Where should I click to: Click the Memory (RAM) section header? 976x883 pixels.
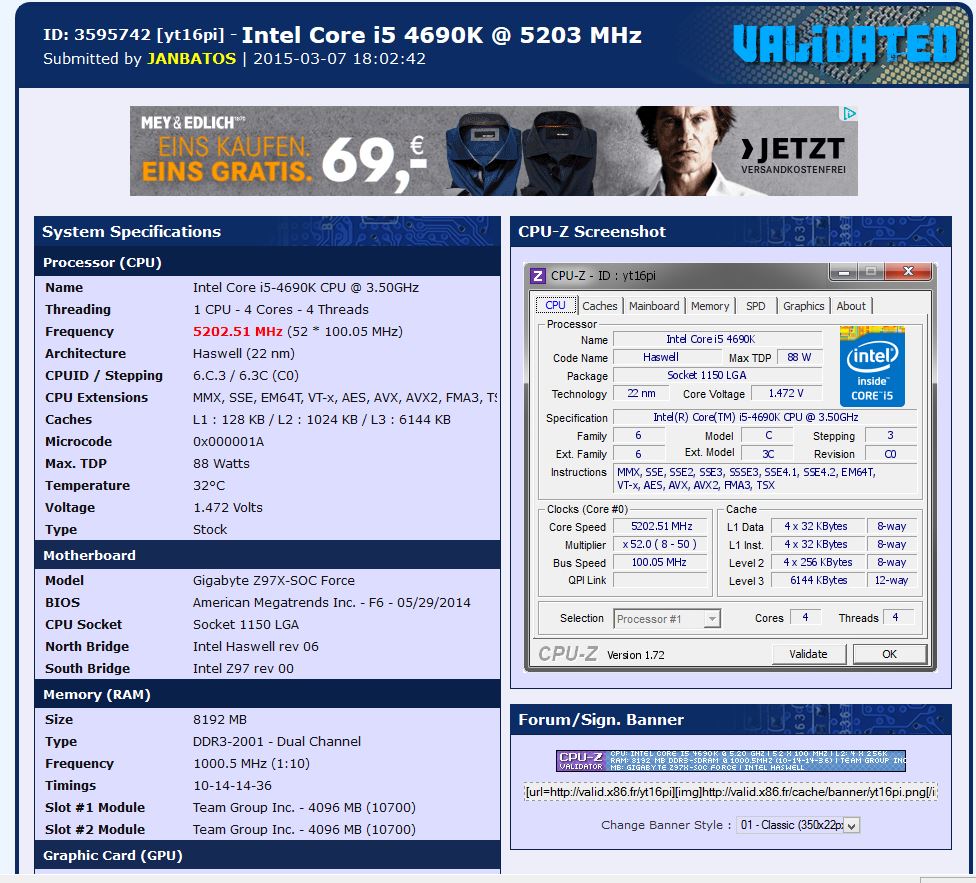268,694
